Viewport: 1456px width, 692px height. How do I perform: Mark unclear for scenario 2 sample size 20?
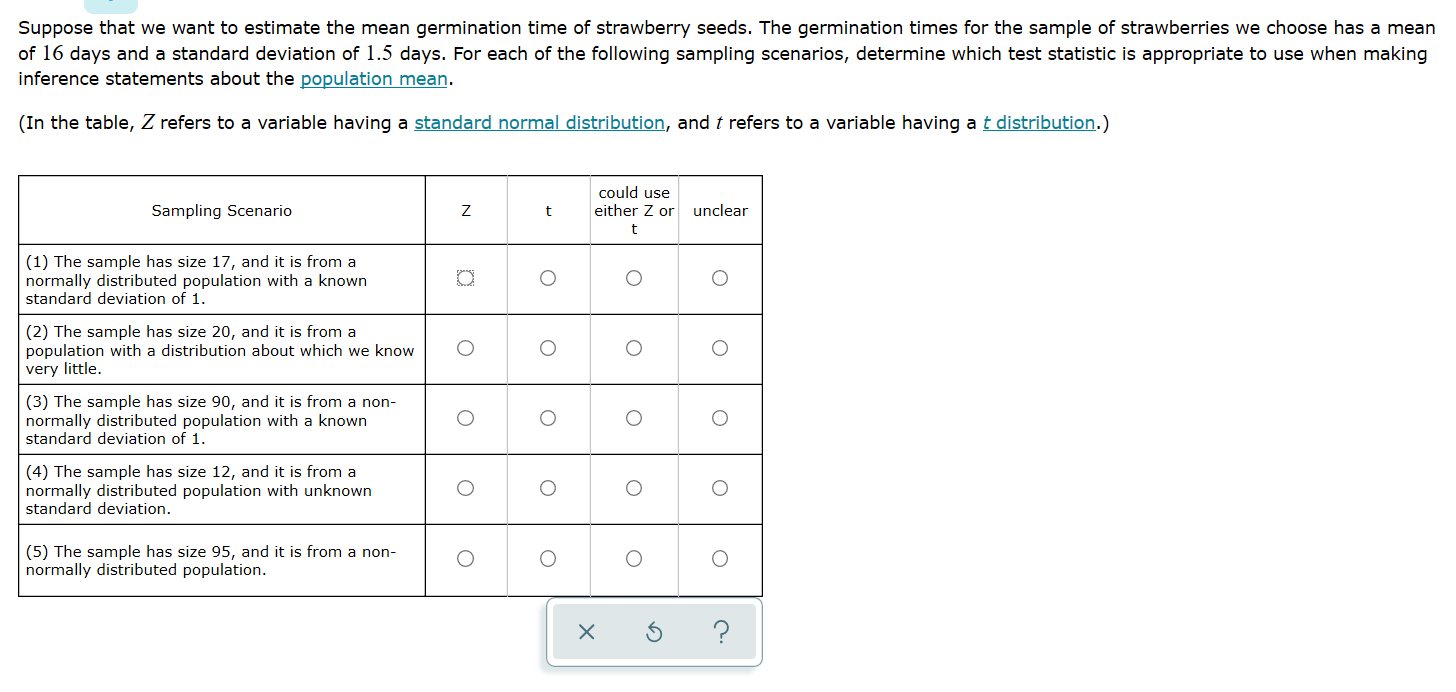point(720,349)
